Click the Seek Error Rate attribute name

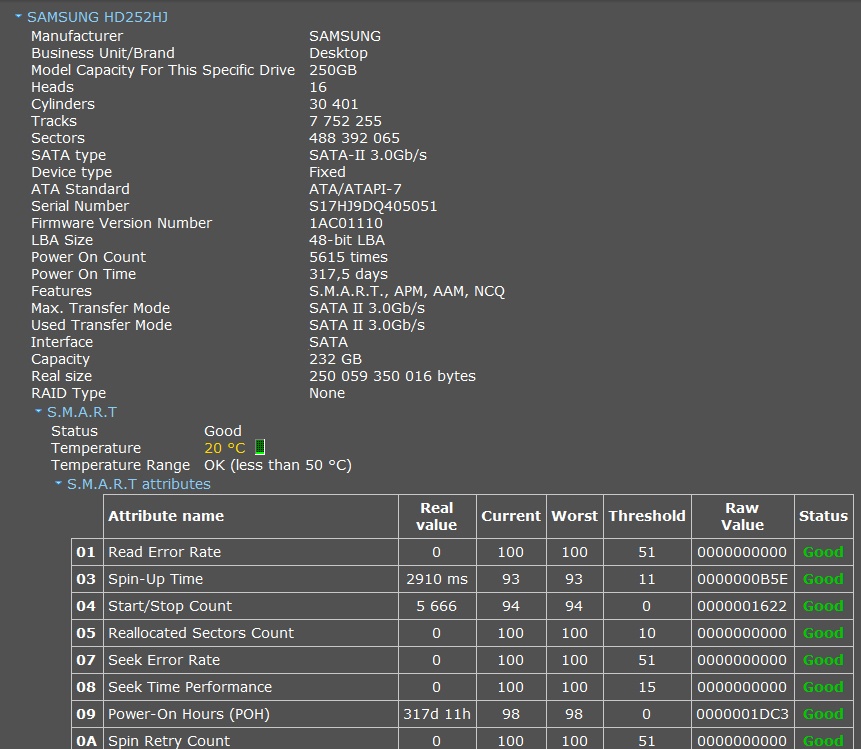(x=164, y=659)
